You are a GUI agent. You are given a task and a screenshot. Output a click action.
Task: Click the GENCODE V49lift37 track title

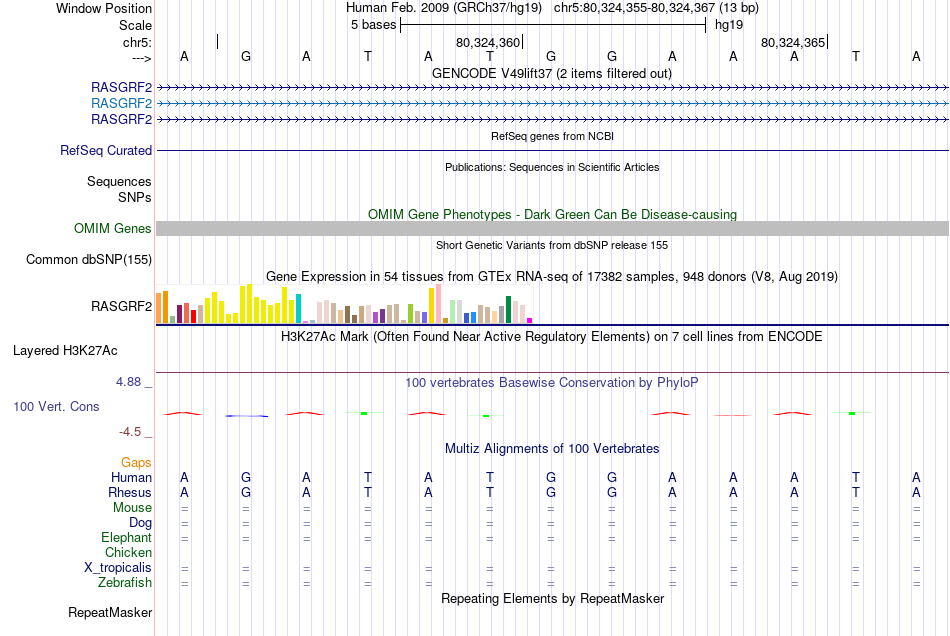[552, 73]
